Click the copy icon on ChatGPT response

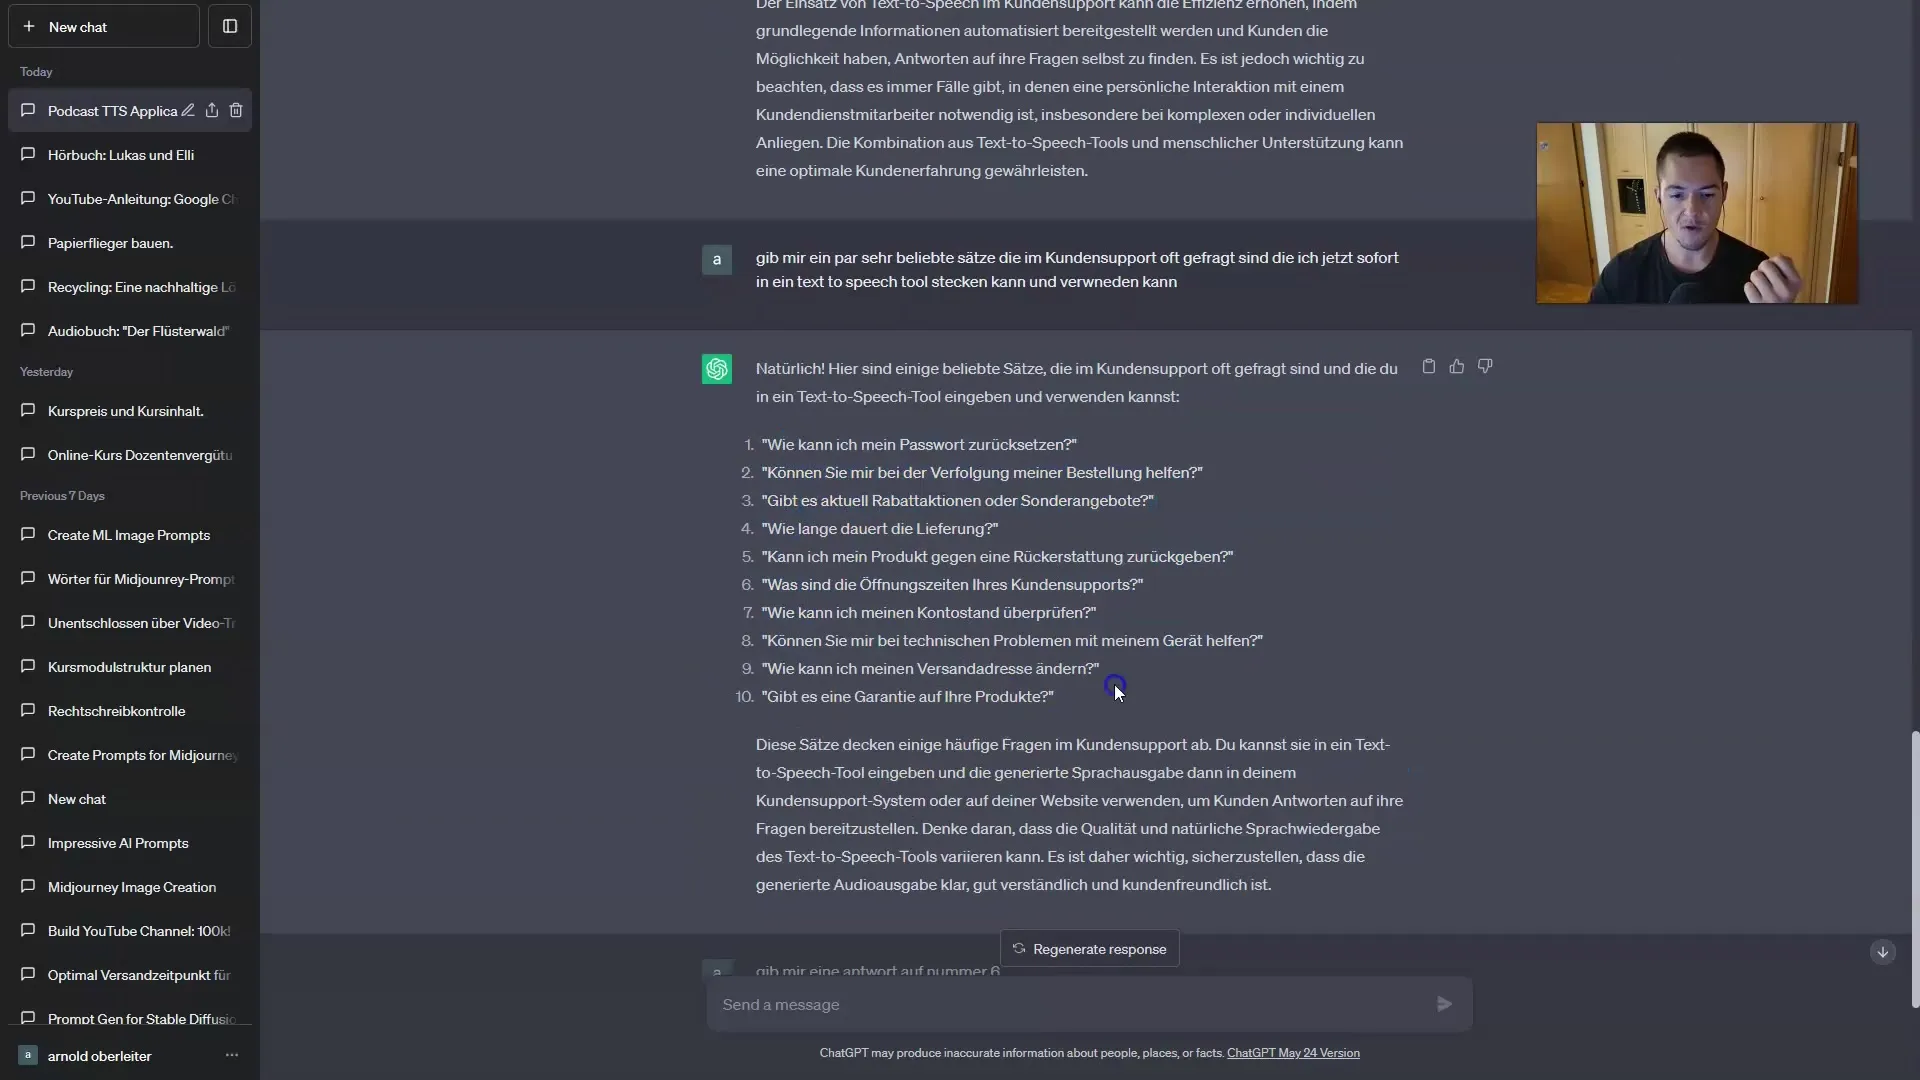[x=1429, y=367]
